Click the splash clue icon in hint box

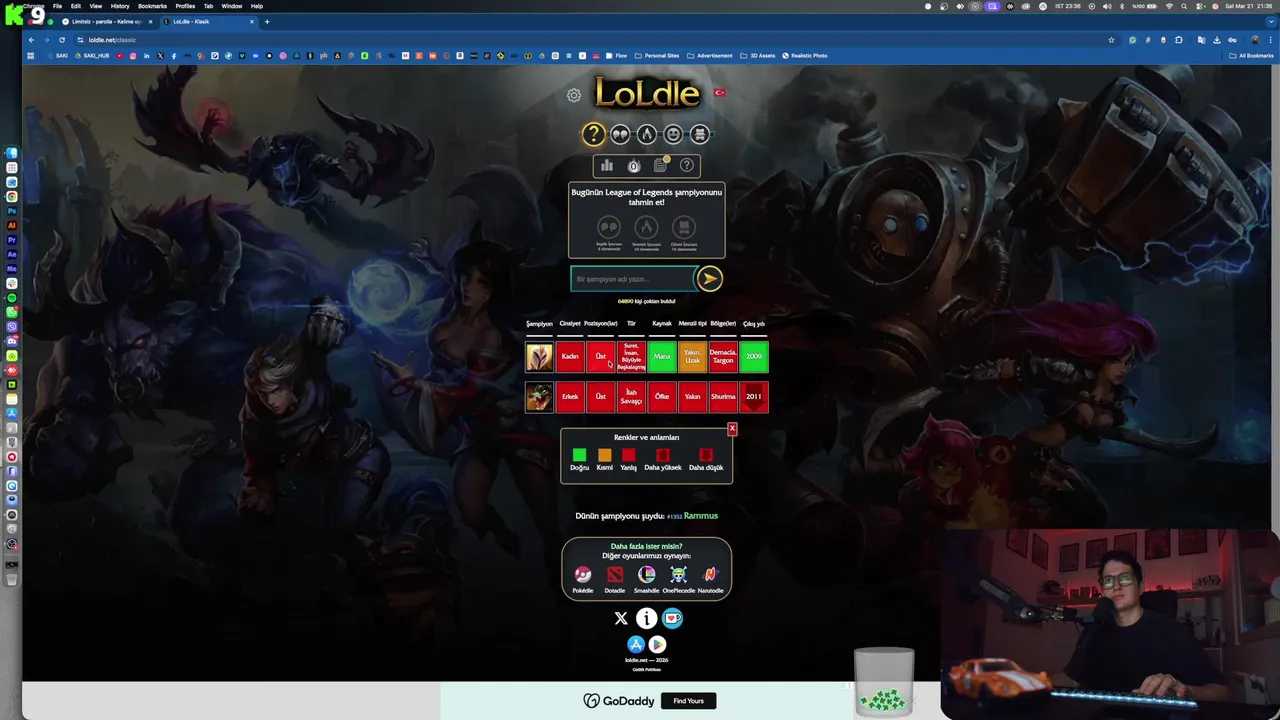(683, 228)
